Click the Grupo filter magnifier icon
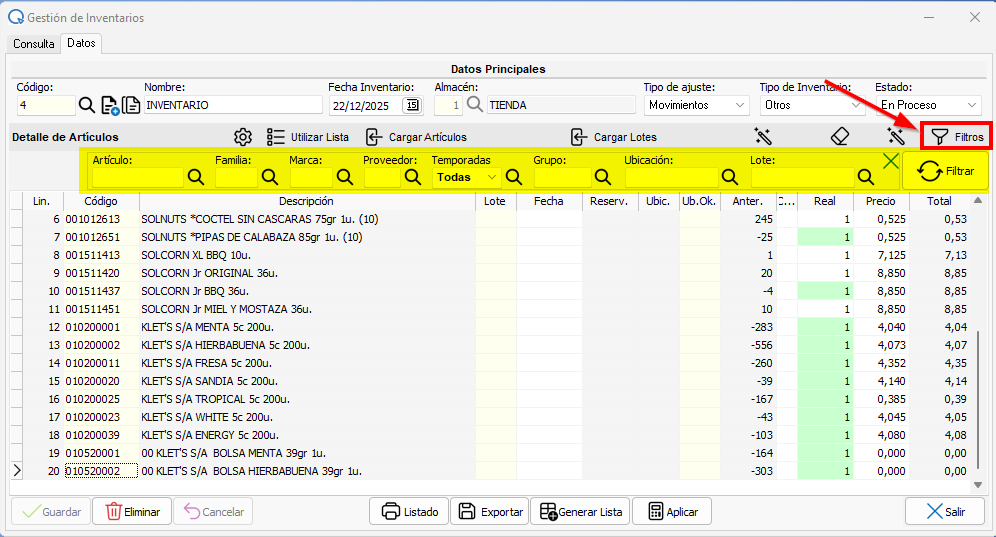The width and height of the screenshot is (996, 537). click(603, 177)
